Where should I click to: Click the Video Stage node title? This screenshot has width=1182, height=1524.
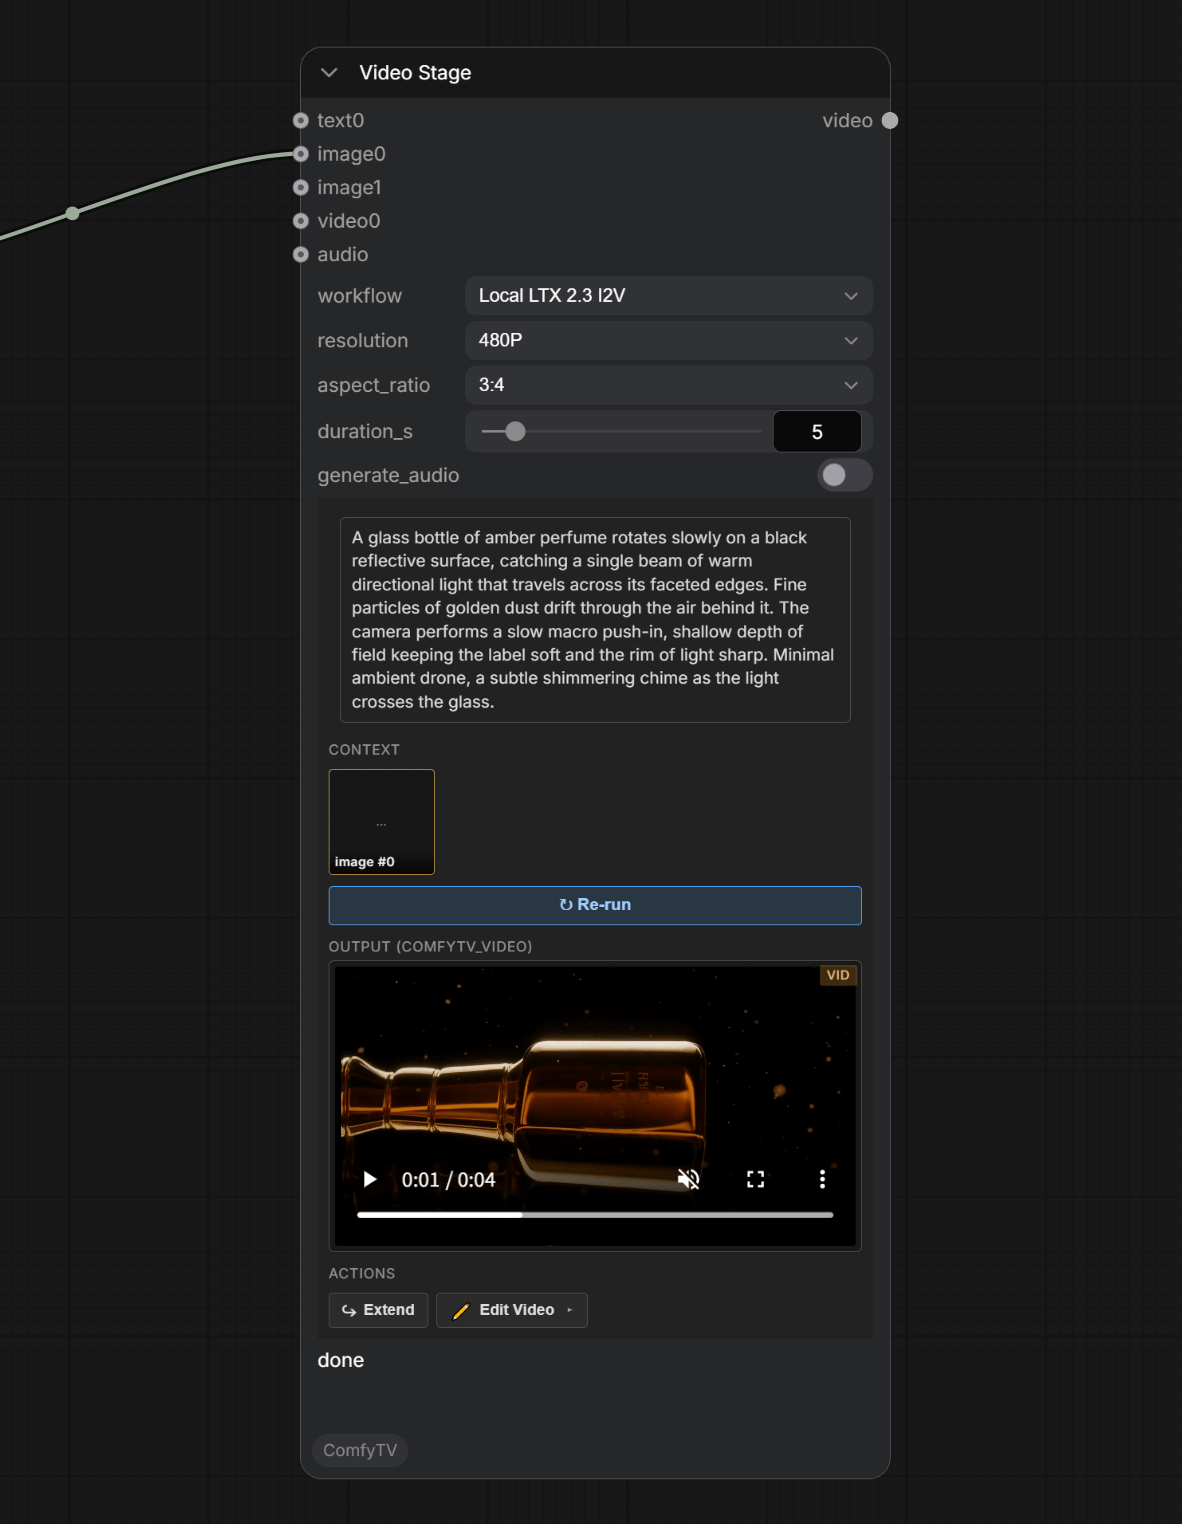coord(415,73)
